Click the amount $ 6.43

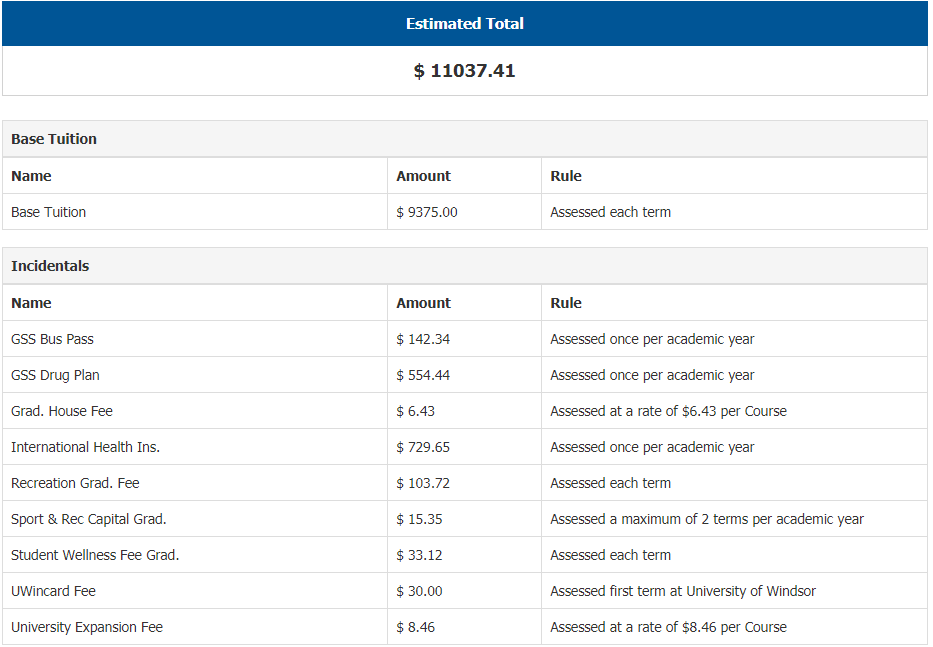click(x=415, y=411)
